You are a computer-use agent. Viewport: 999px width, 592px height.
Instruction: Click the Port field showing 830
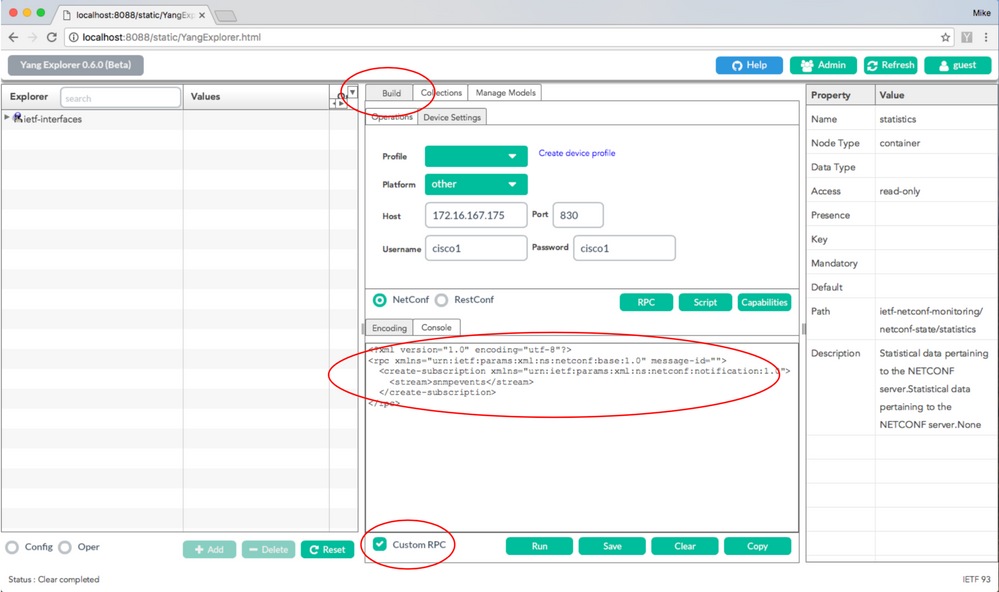(578, 215)
